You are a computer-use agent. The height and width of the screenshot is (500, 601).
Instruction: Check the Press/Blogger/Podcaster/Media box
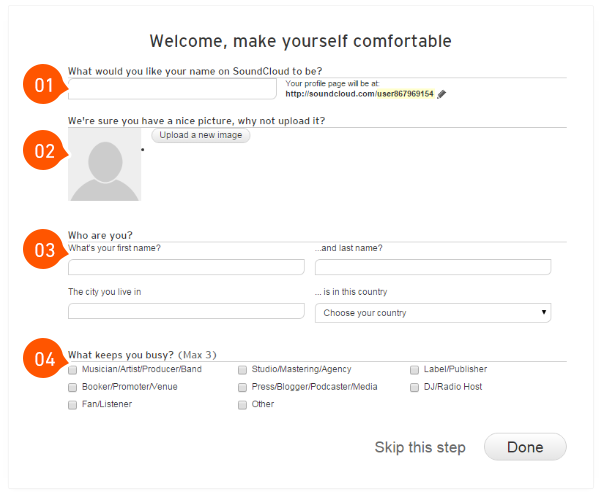point(242,387)
